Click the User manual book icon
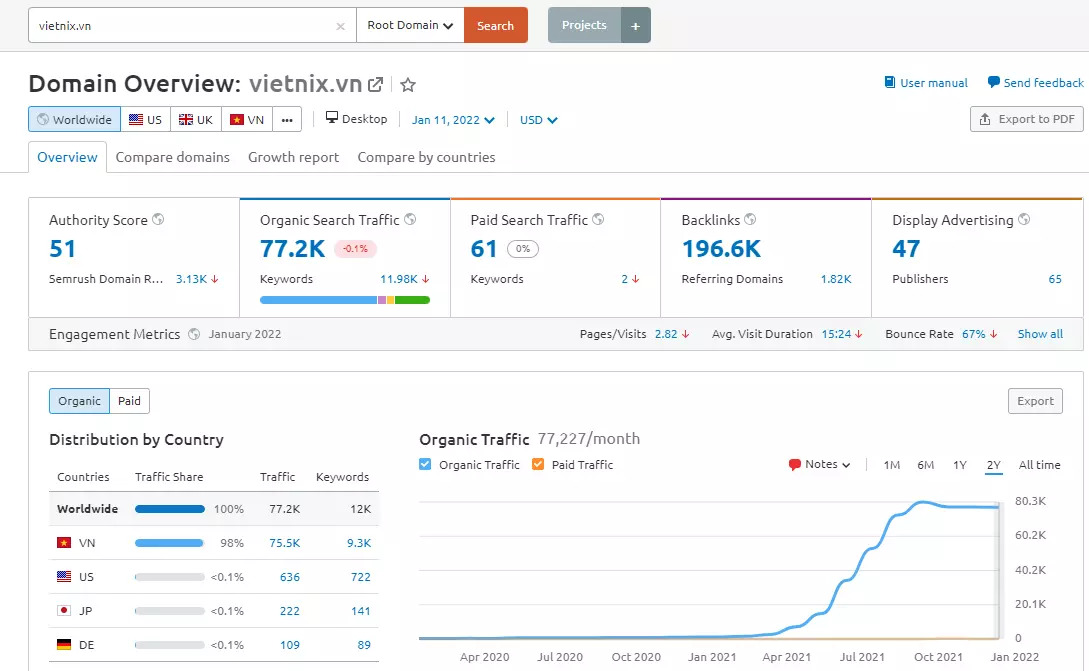 click(x=889, y=83)
